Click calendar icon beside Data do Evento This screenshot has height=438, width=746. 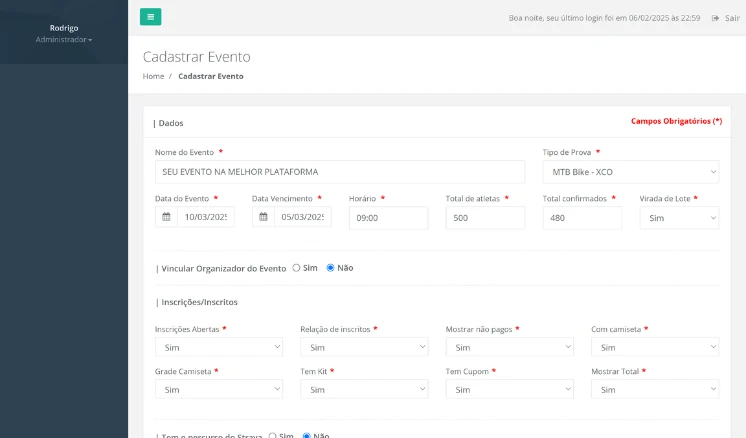pyautogui.click(x=166, y=217)
